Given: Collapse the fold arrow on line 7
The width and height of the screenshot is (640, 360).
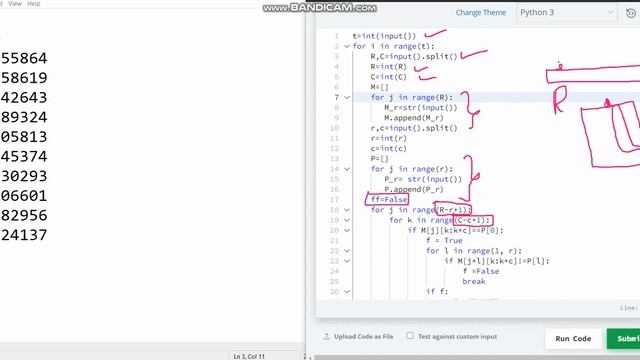Looking at the screenshot, I should (347, 98).
